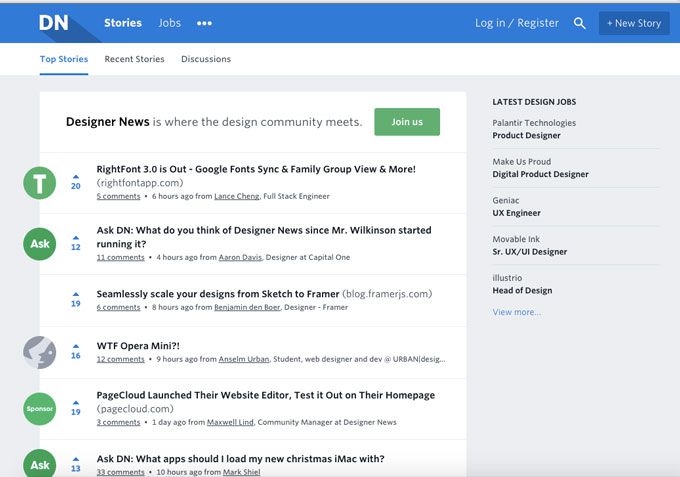Open christmas iMac Ask DN story title
Screen dimensions: 680x477
240,459
